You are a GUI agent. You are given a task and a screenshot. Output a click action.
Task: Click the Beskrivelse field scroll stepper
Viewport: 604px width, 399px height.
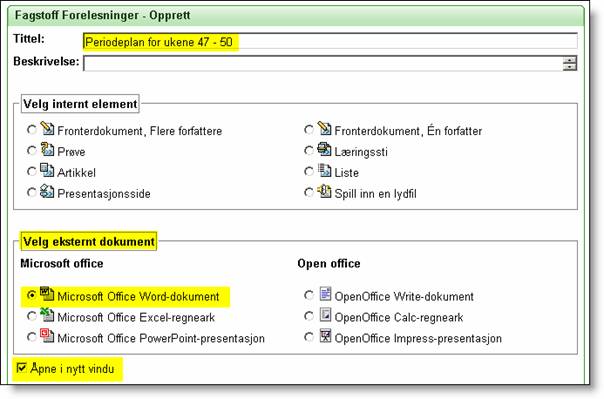click(x=570, y=64)
